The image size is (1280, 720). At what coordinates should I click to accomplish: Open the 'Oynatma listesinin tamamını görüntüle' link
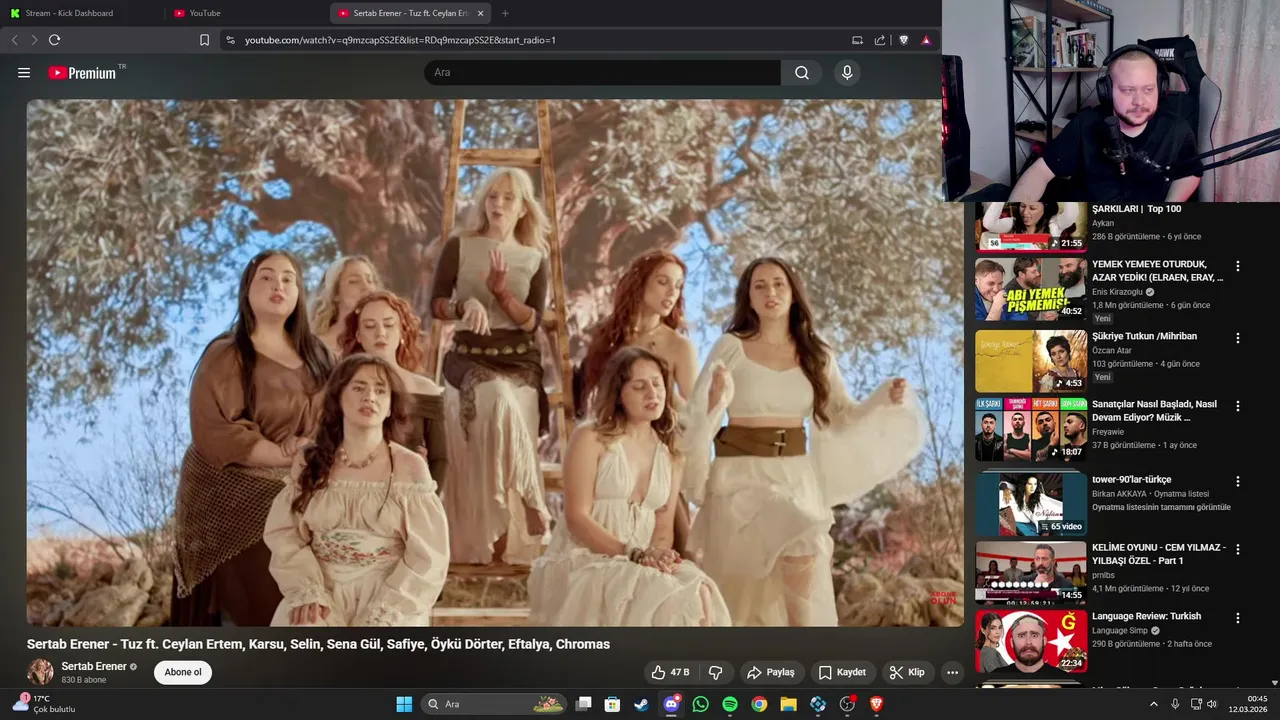1161,507
